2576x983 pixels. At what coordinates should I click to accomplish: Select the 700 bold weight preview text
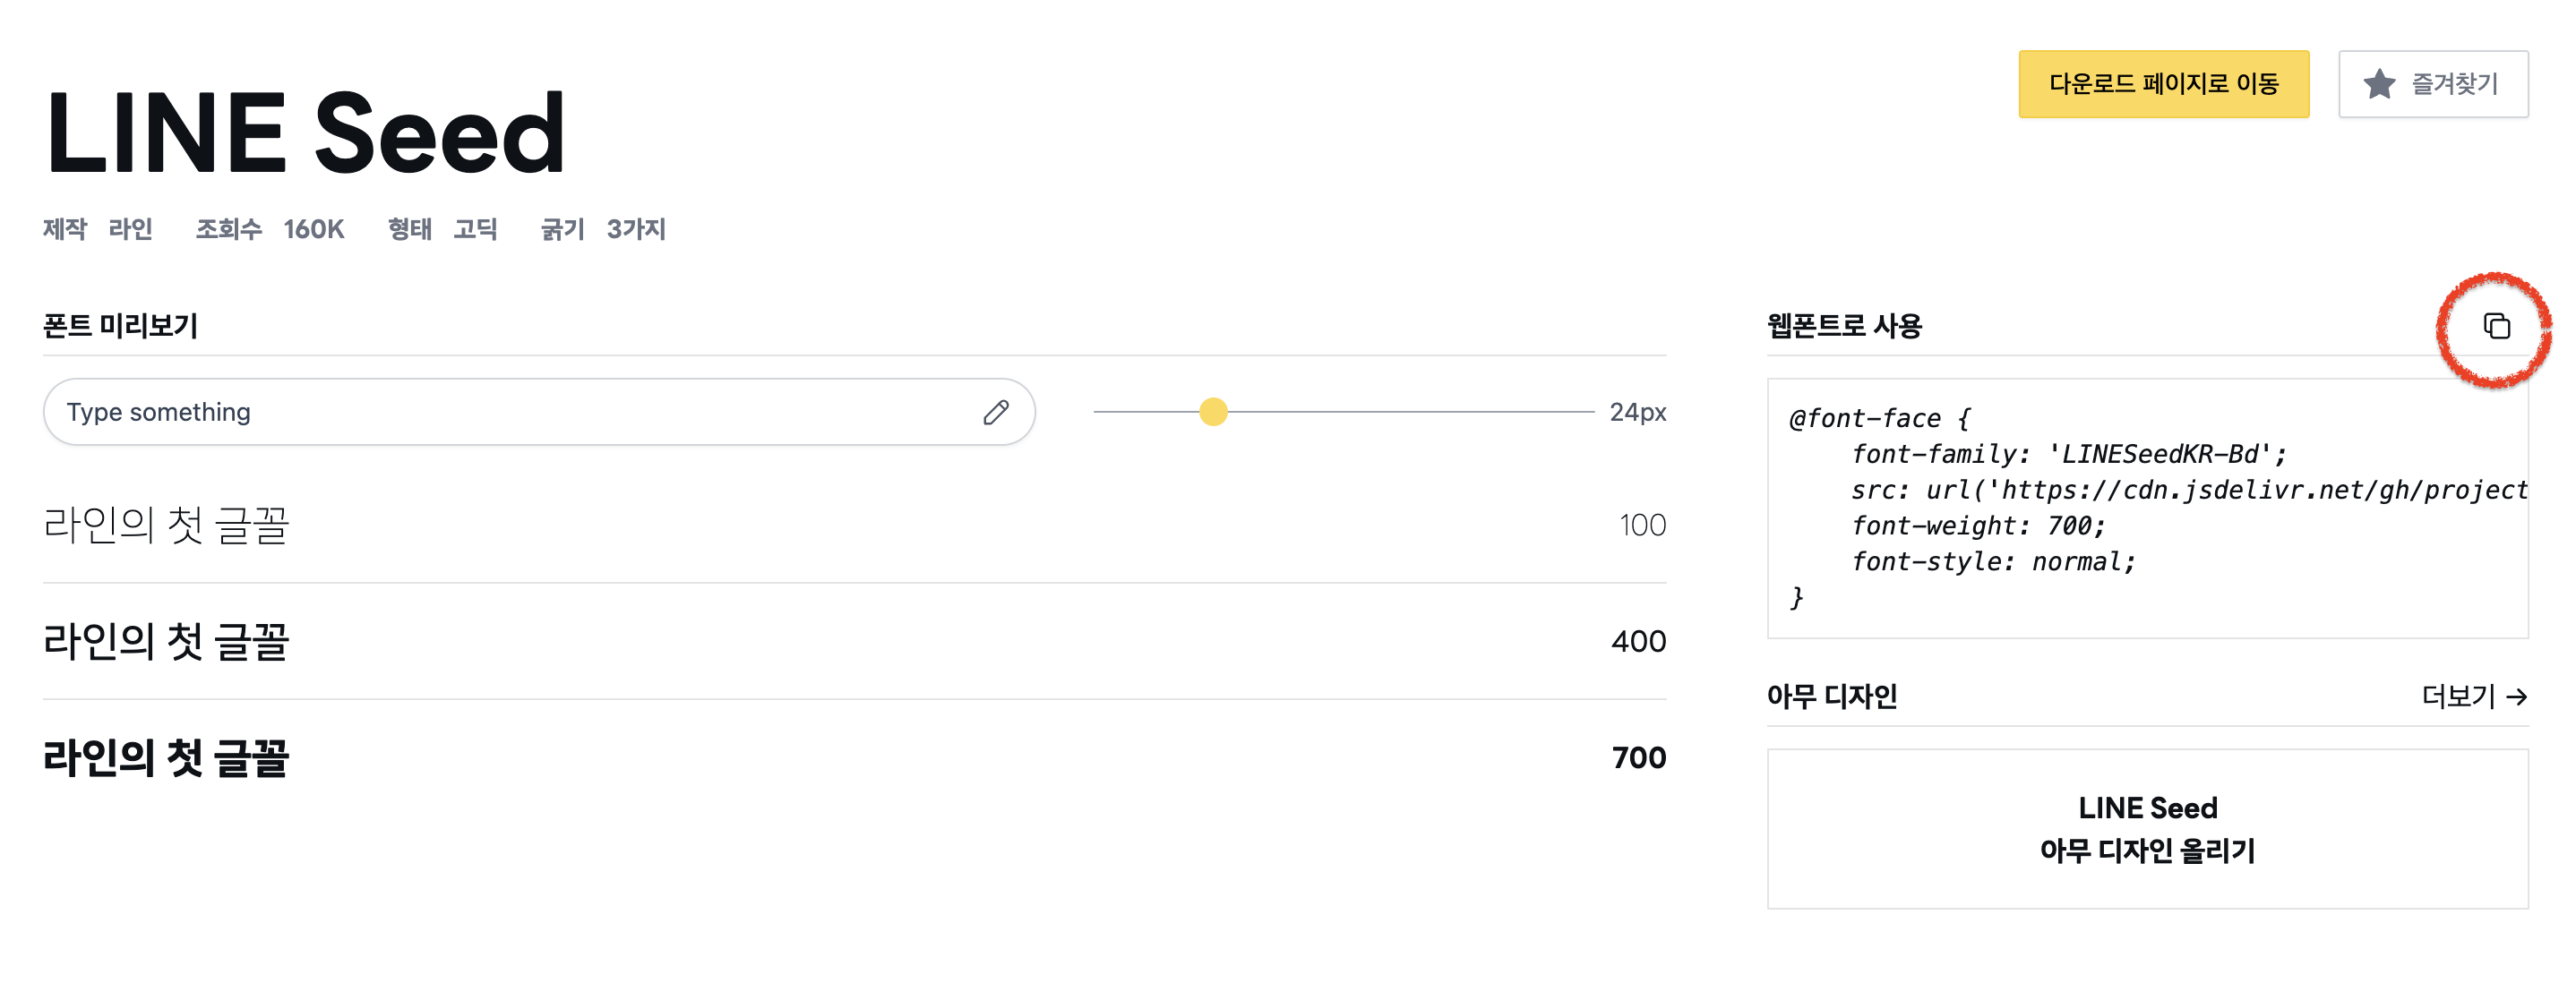(x=166, y=758)
